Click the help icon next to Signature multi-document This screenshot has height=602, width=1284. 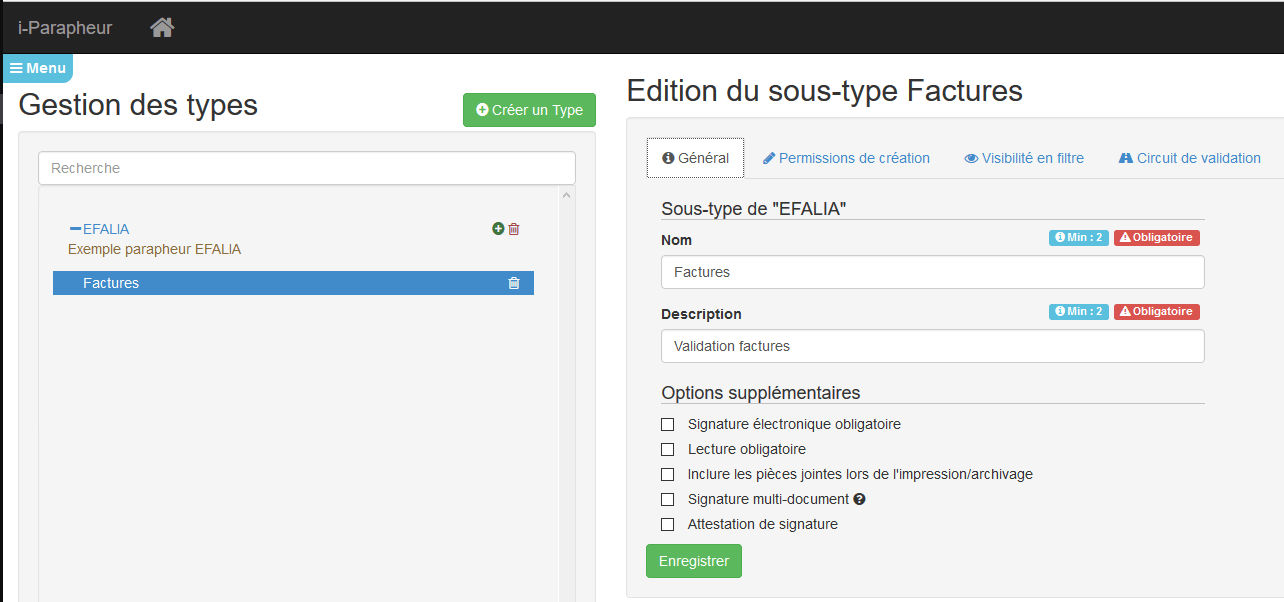pos(859,499)
